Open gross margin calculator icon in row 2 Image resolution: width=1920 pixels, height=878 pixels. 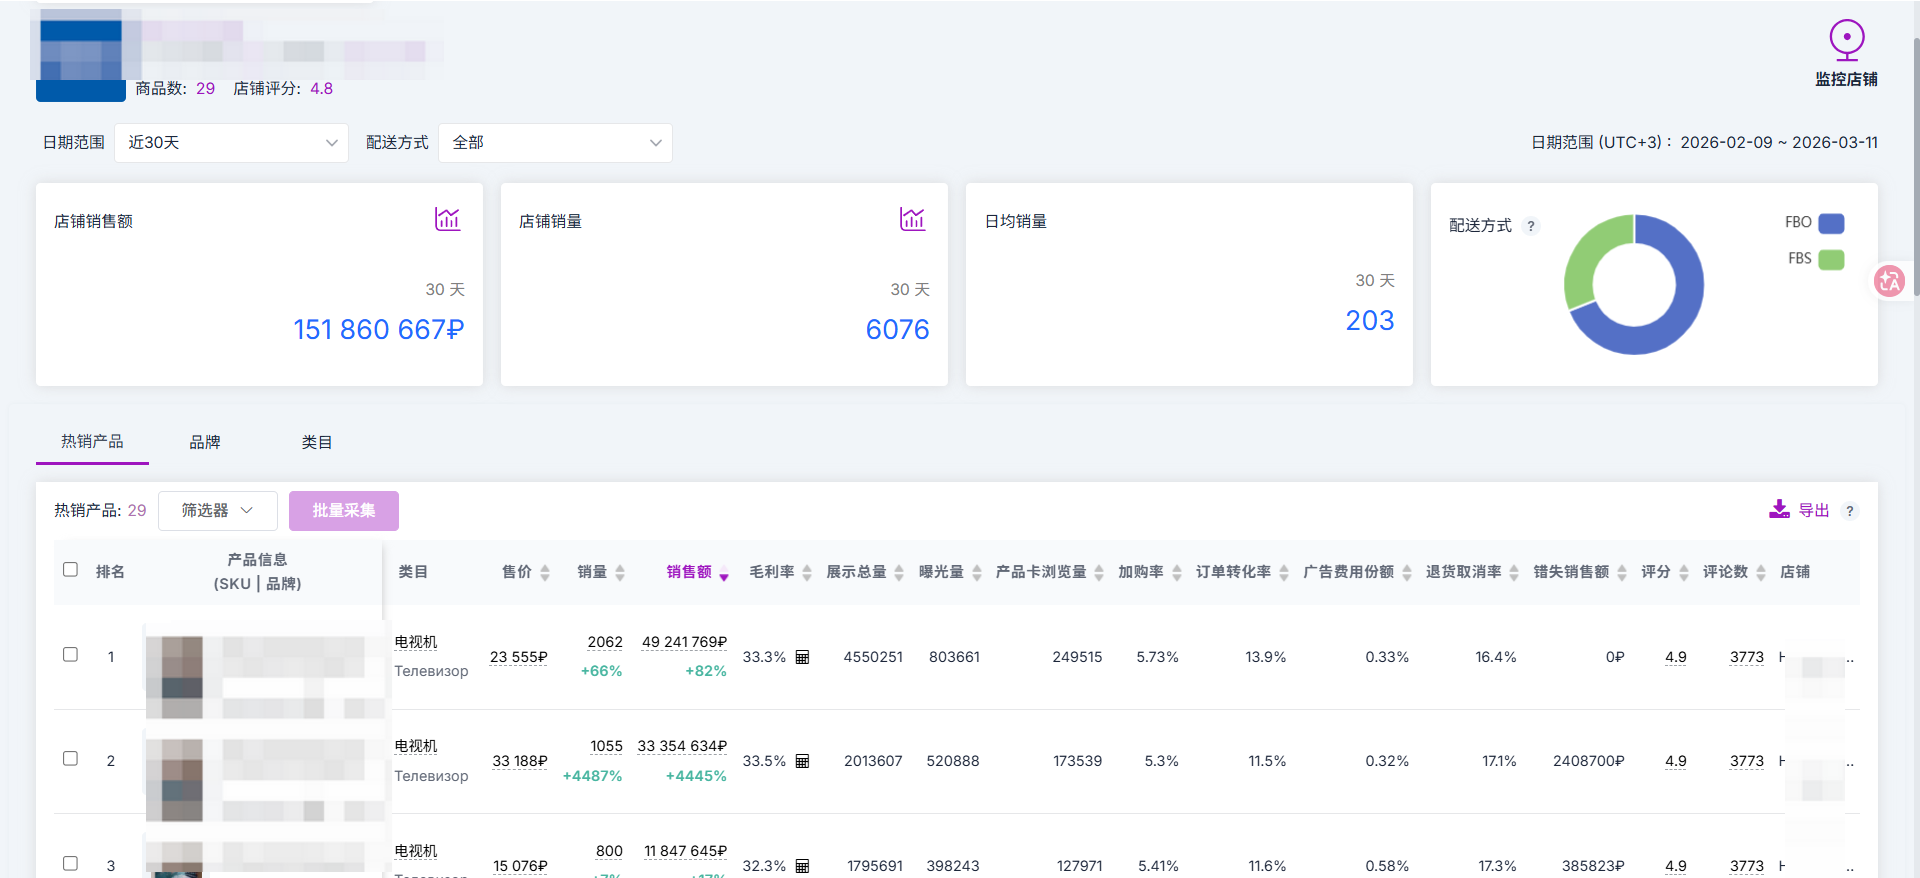point(802,761)
